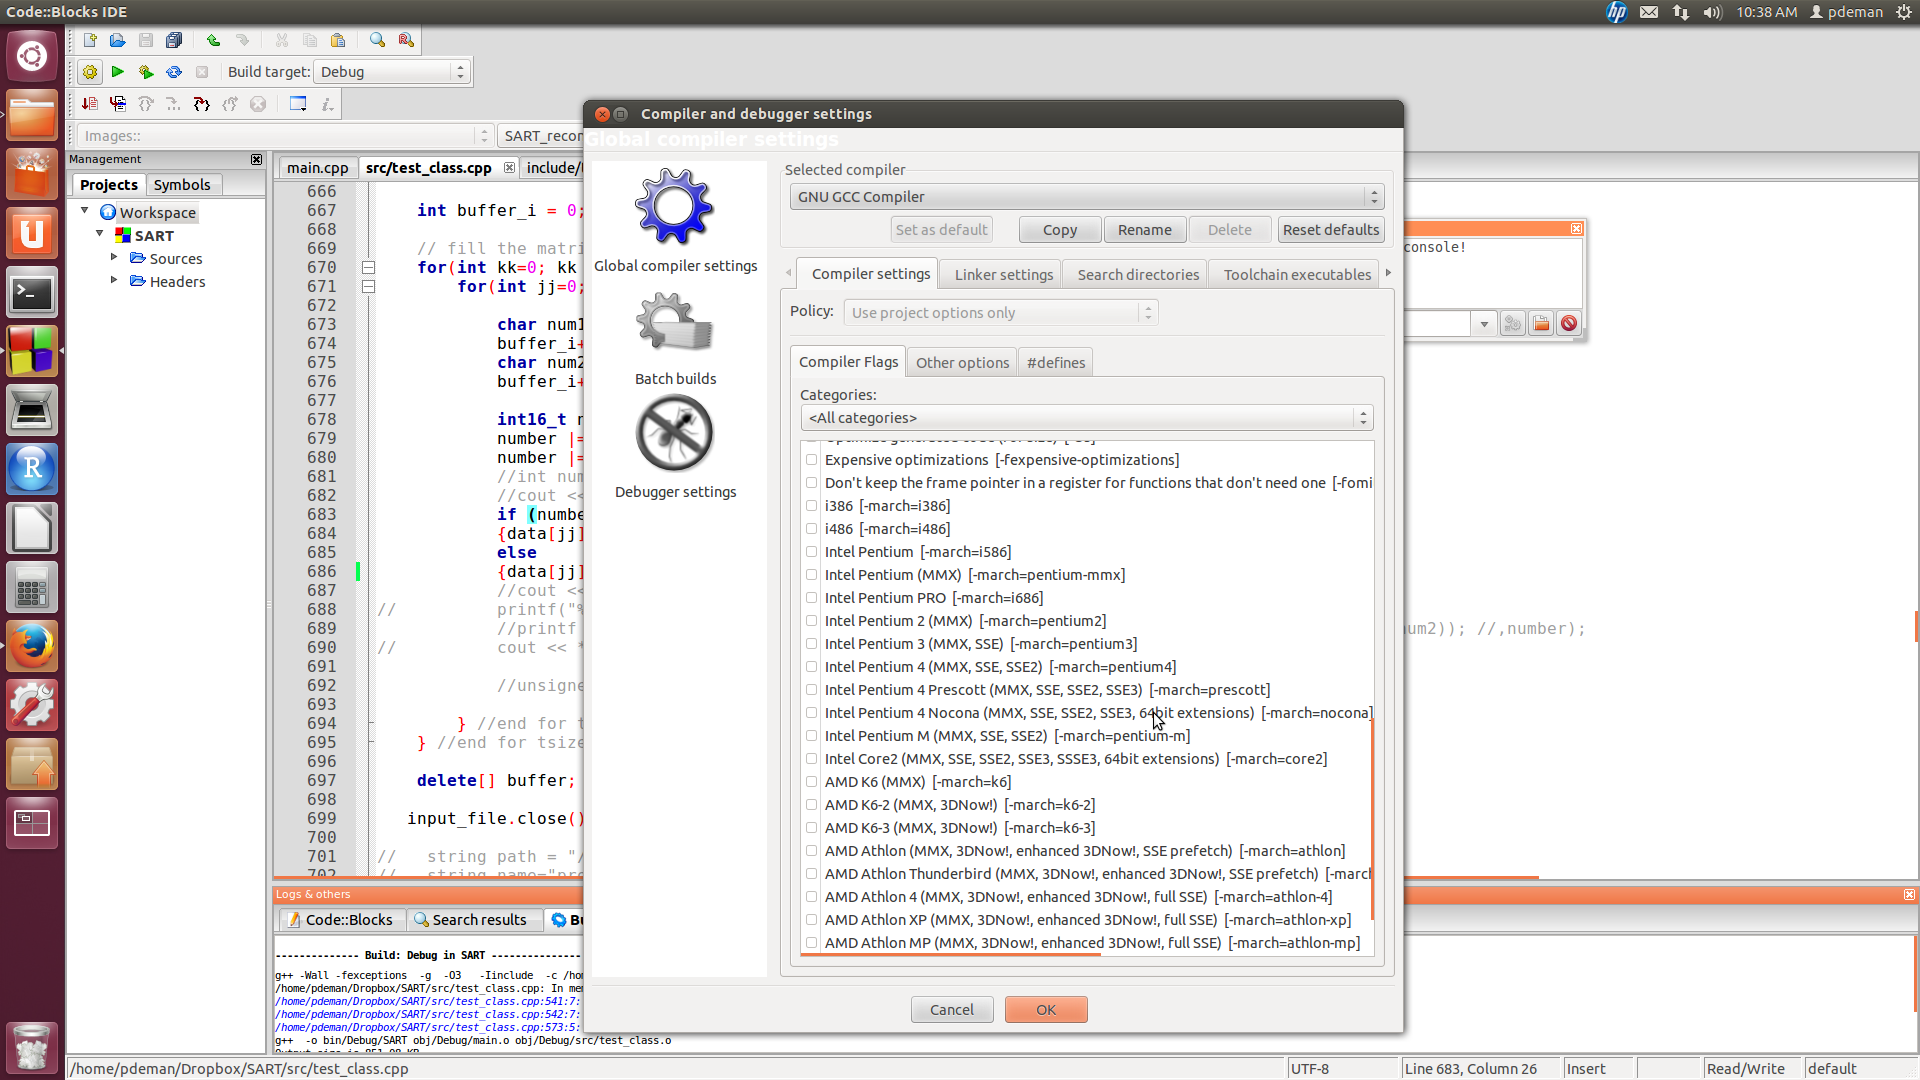1920x1080 pixels.
Task: Confirm with the OK button
Action: (1046, 1010)
